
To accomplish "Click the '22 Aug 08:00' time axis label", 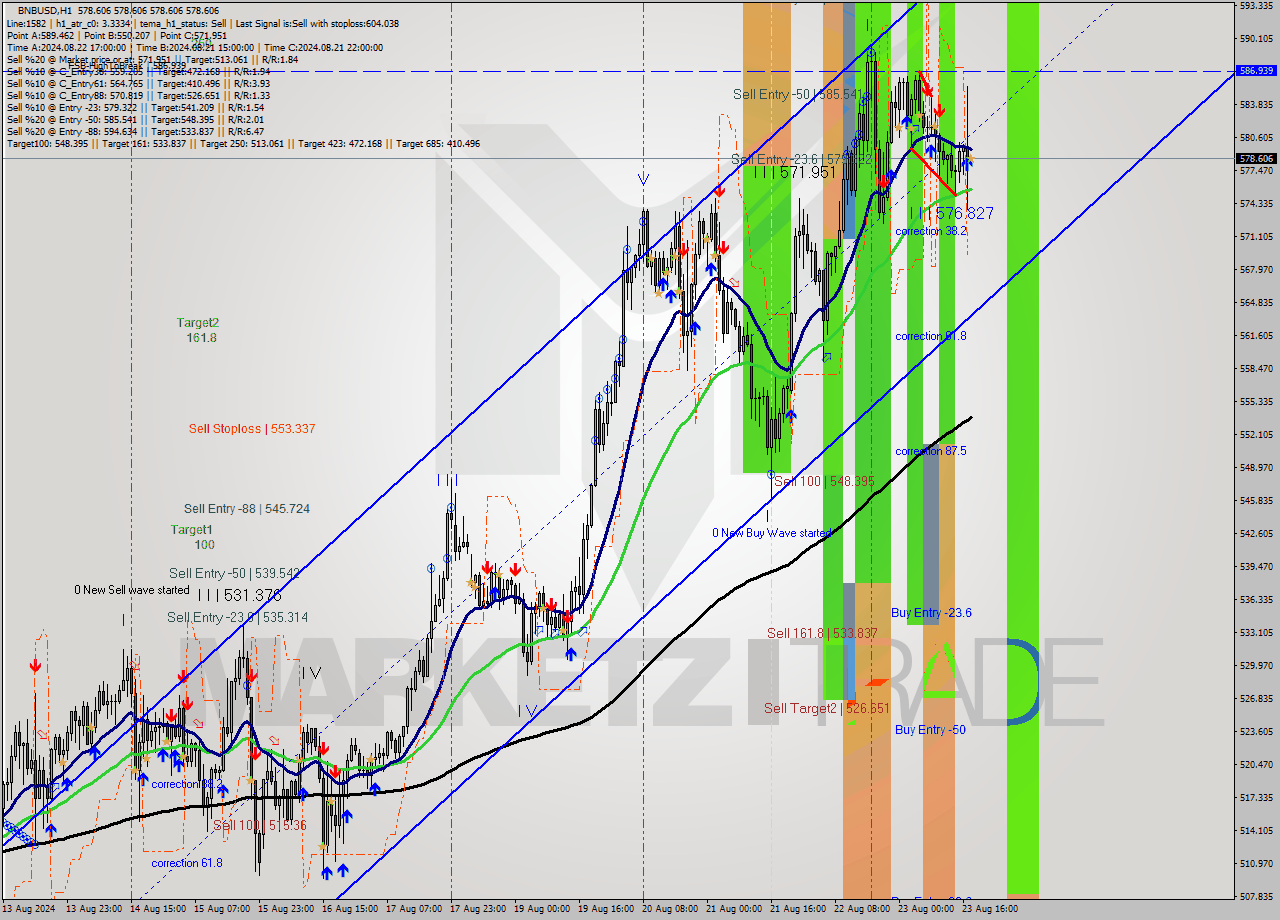I will [x=862, y=909].
